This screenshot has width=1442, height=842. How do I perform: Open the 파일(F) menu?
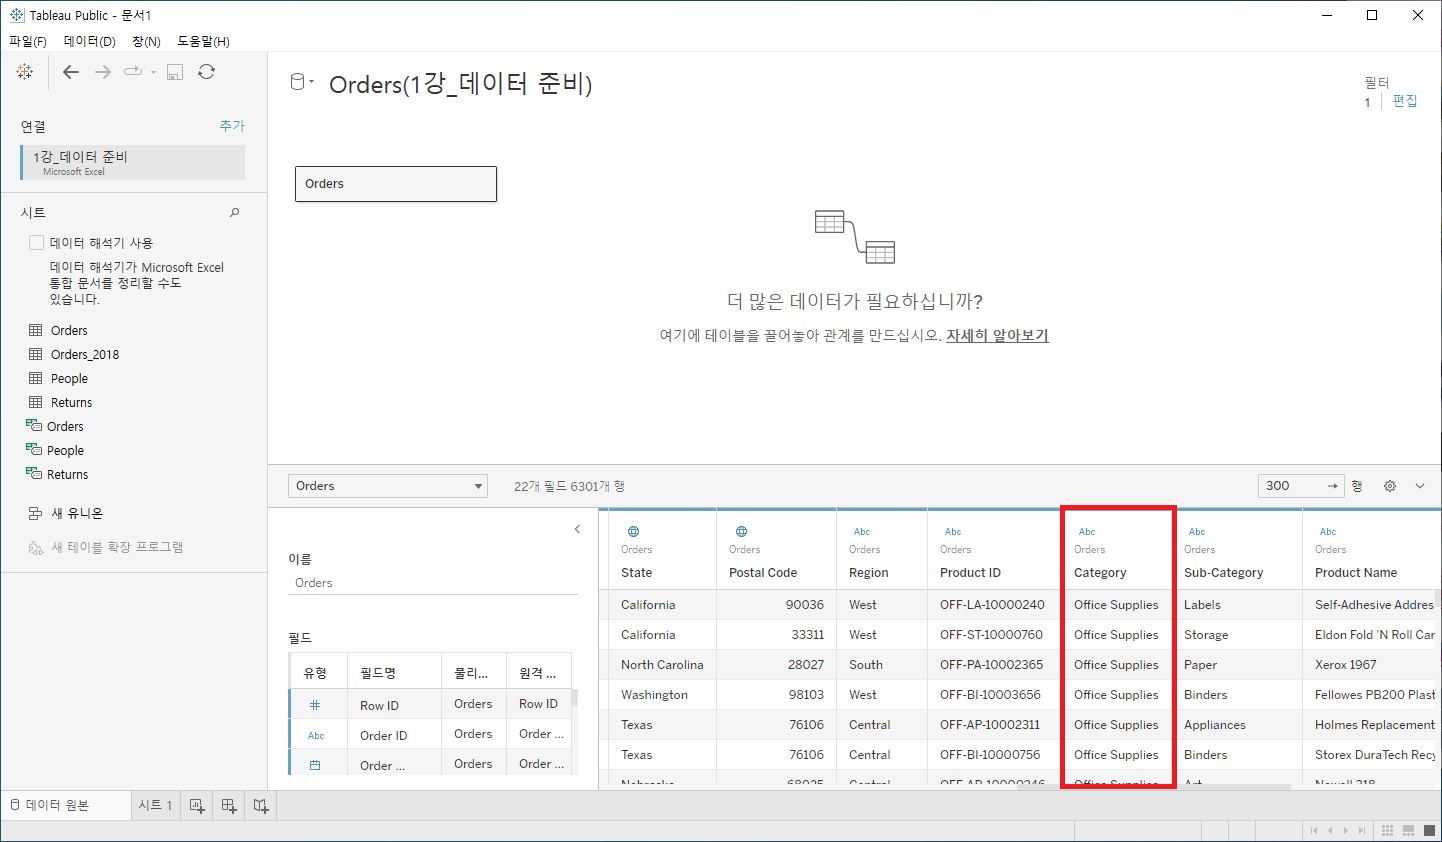click(x=28, y=41)
